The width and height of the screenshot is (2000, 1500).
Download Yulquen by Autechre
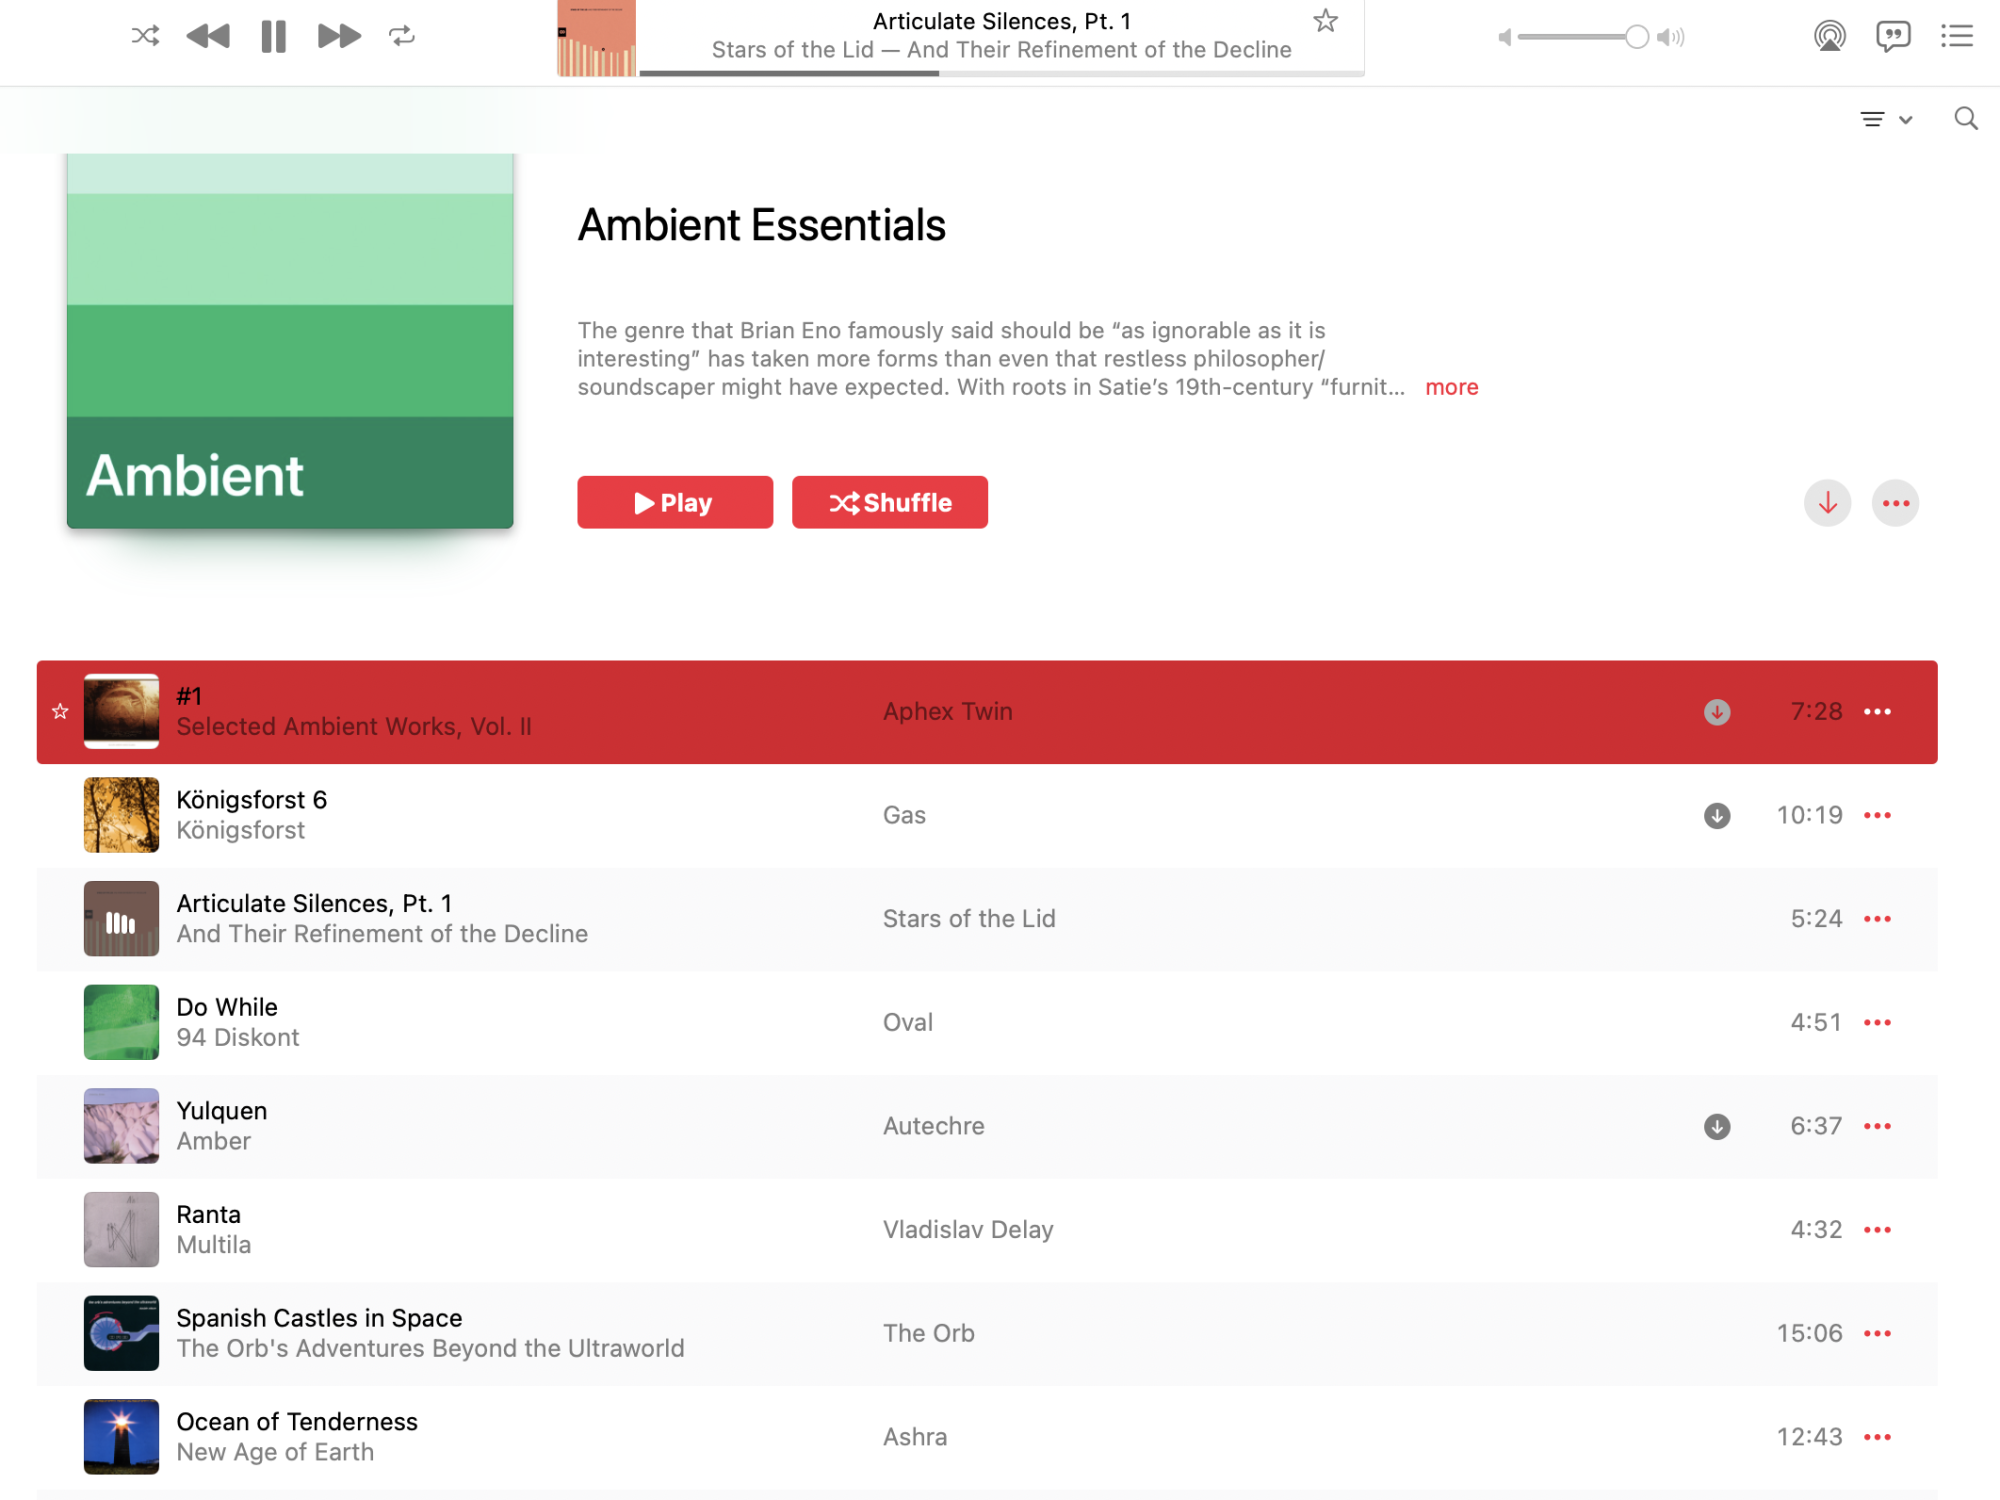(1717, 1127)
